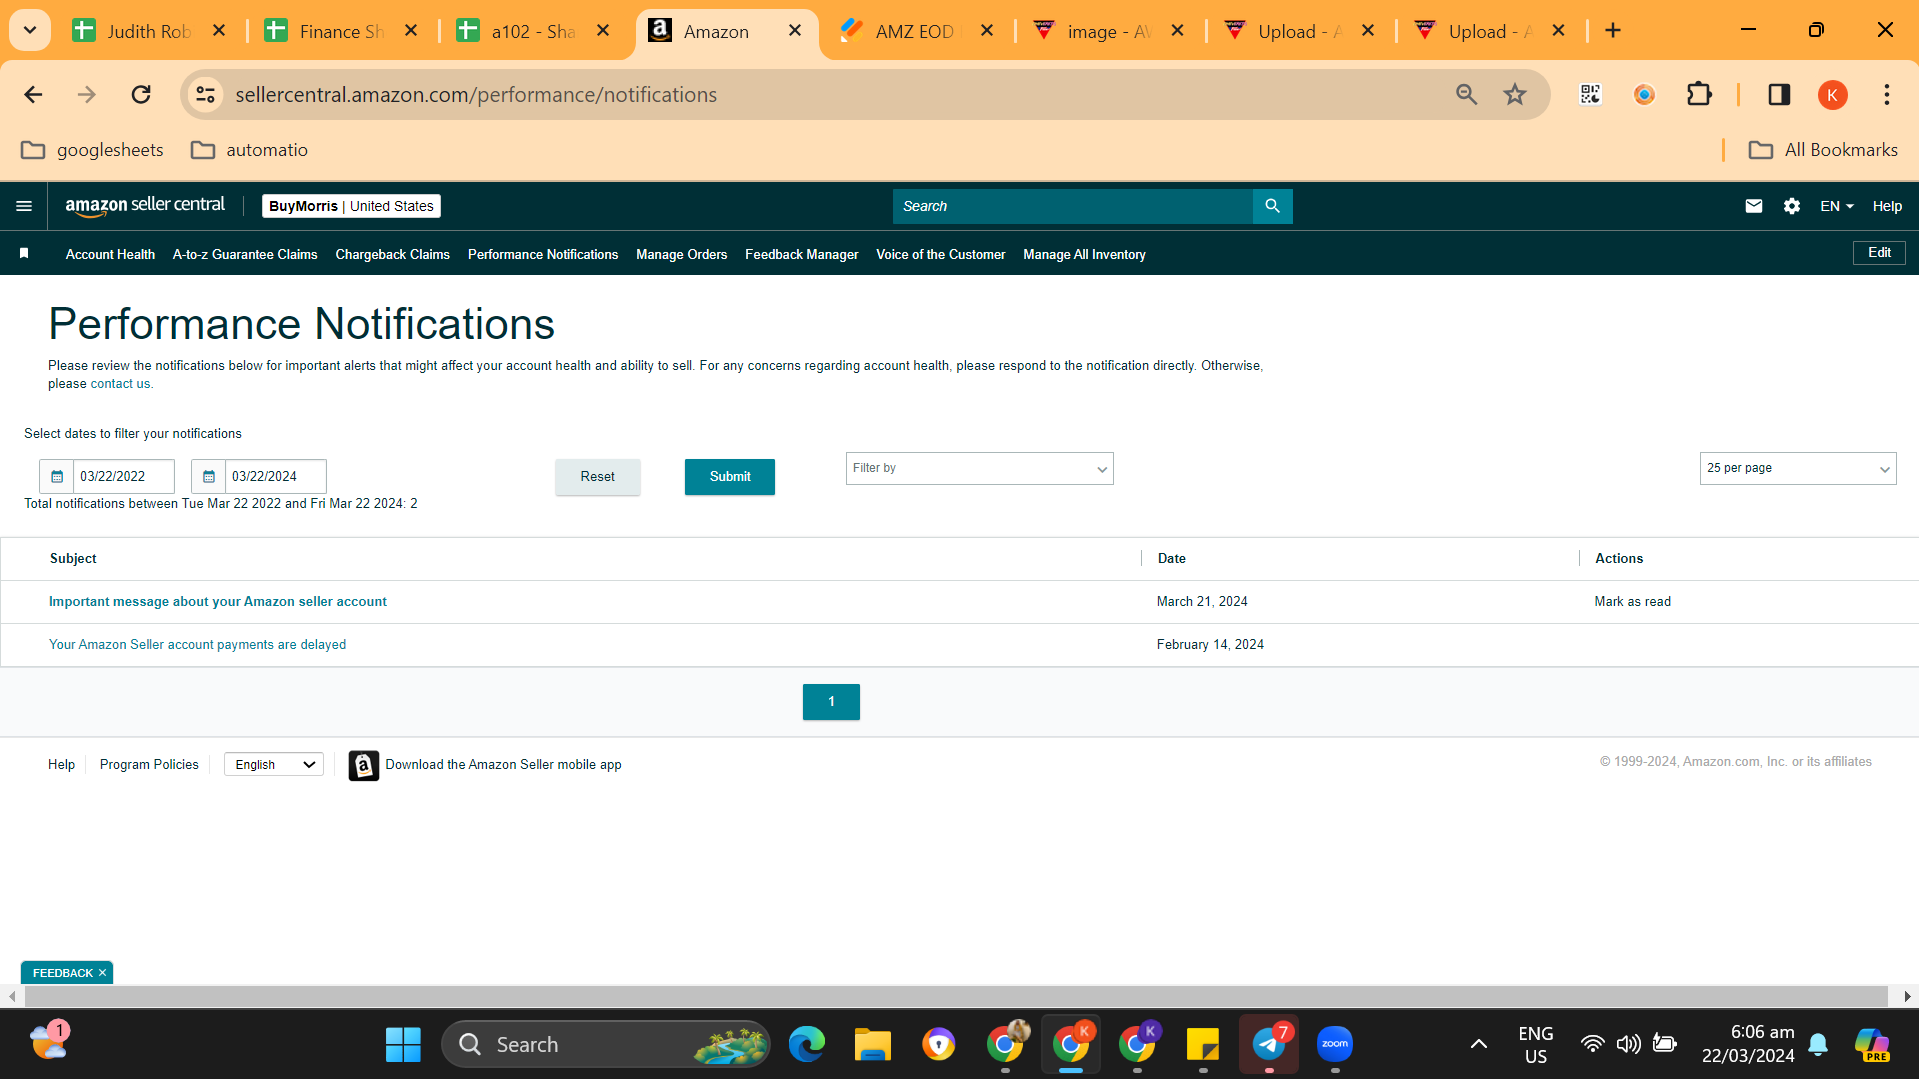Image resolution: width=1919 pixels, height=1079 pixels.
Task: Open the English footer language selector
Action: pyautogui.click(x=274, y=765)
